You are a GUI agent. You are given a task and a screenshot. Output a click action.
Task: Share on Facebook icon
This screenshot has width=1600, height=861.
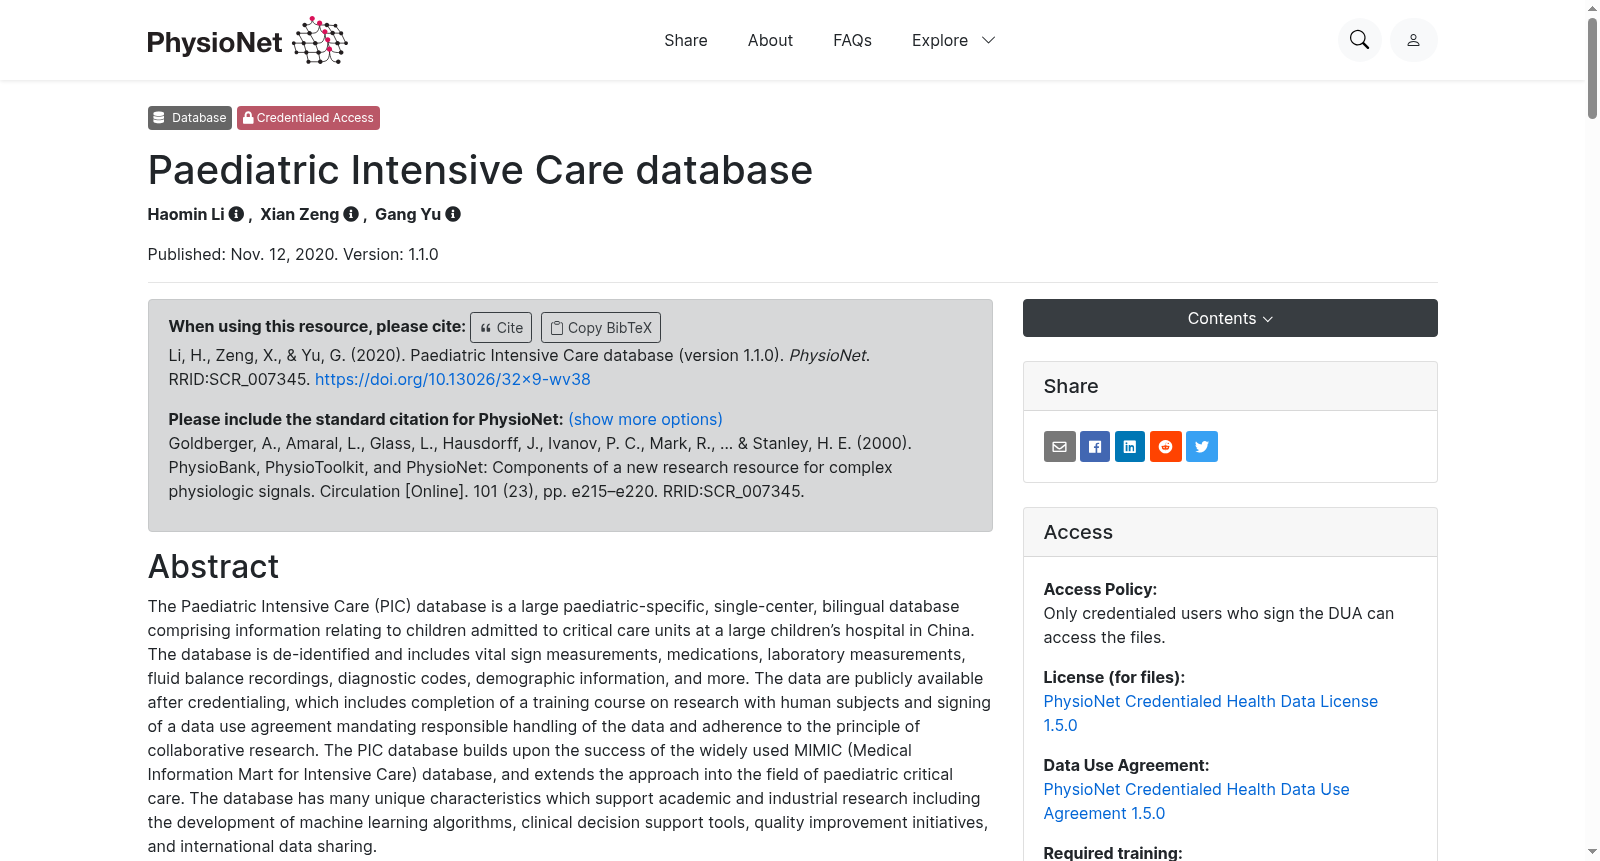point(1095,447)
